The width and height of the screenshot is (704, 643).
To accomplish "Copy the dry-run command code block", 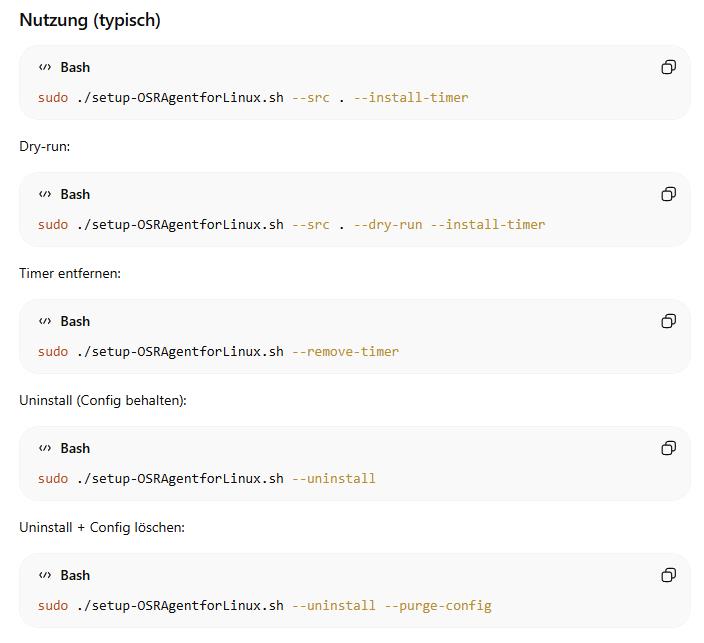I will pyautogui.click(x=668, y=194).
